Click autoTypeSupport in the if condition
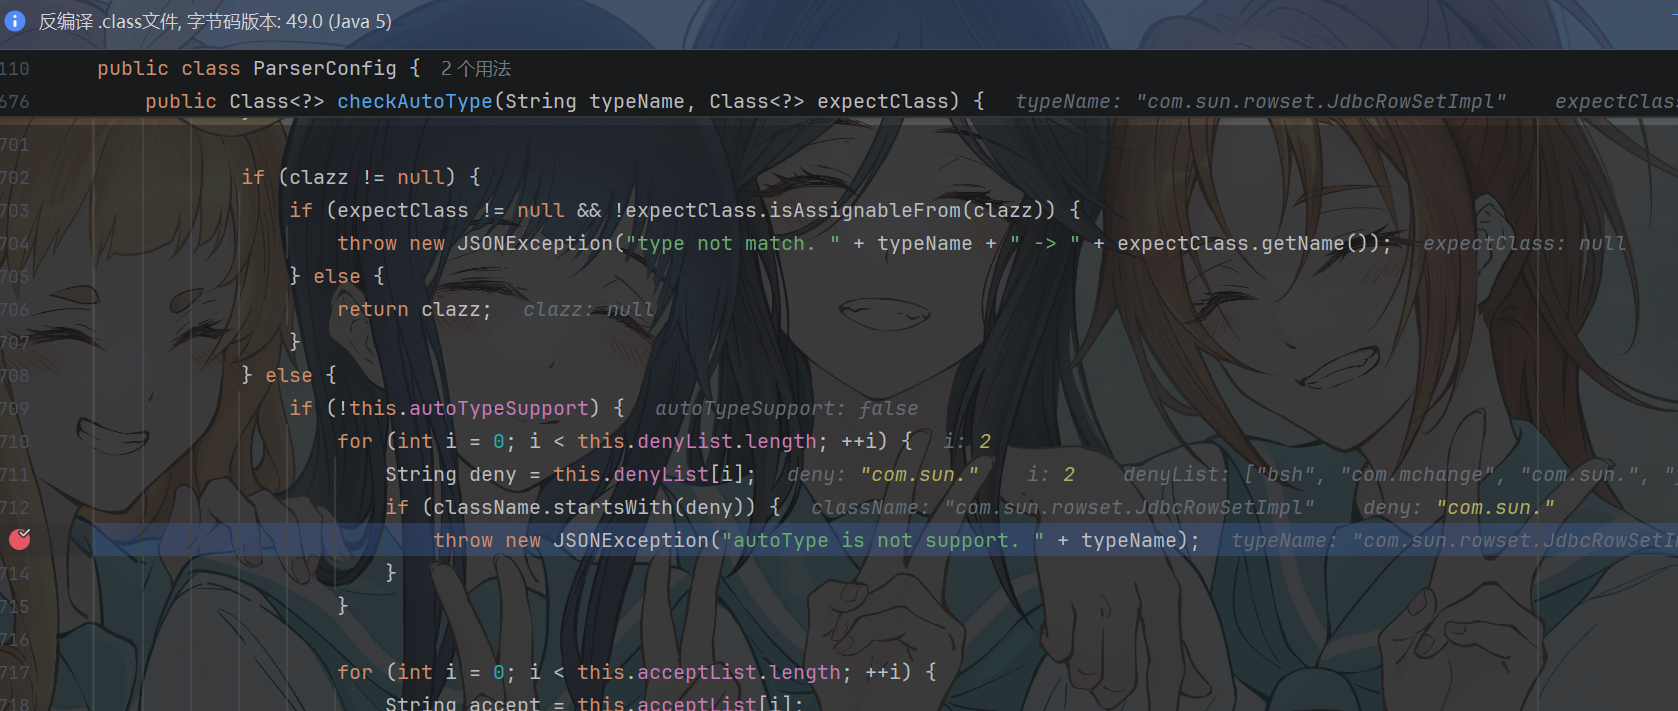 tap(499, 408)
